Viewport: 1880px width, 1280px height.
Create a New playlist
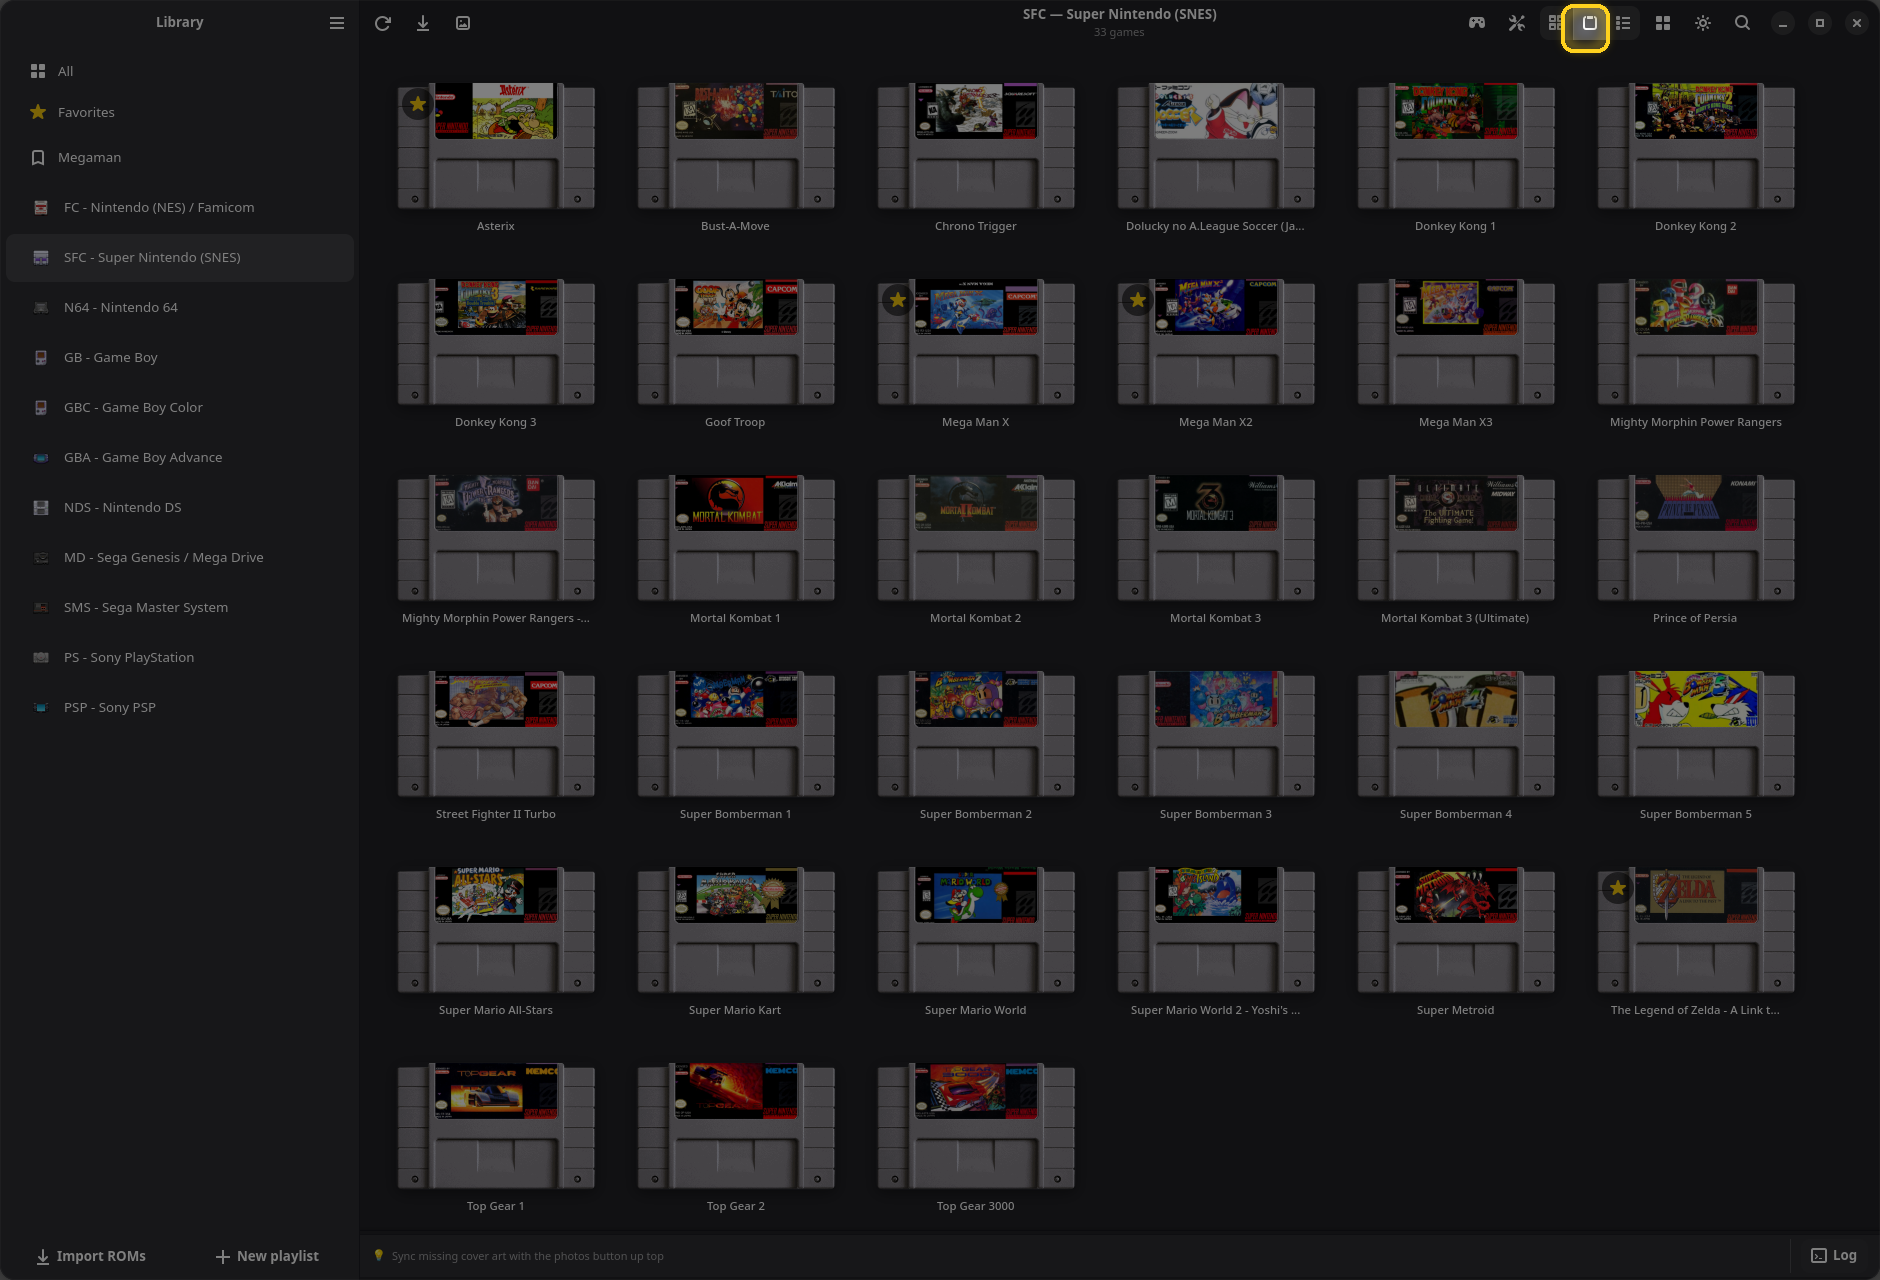(267, 1256)
